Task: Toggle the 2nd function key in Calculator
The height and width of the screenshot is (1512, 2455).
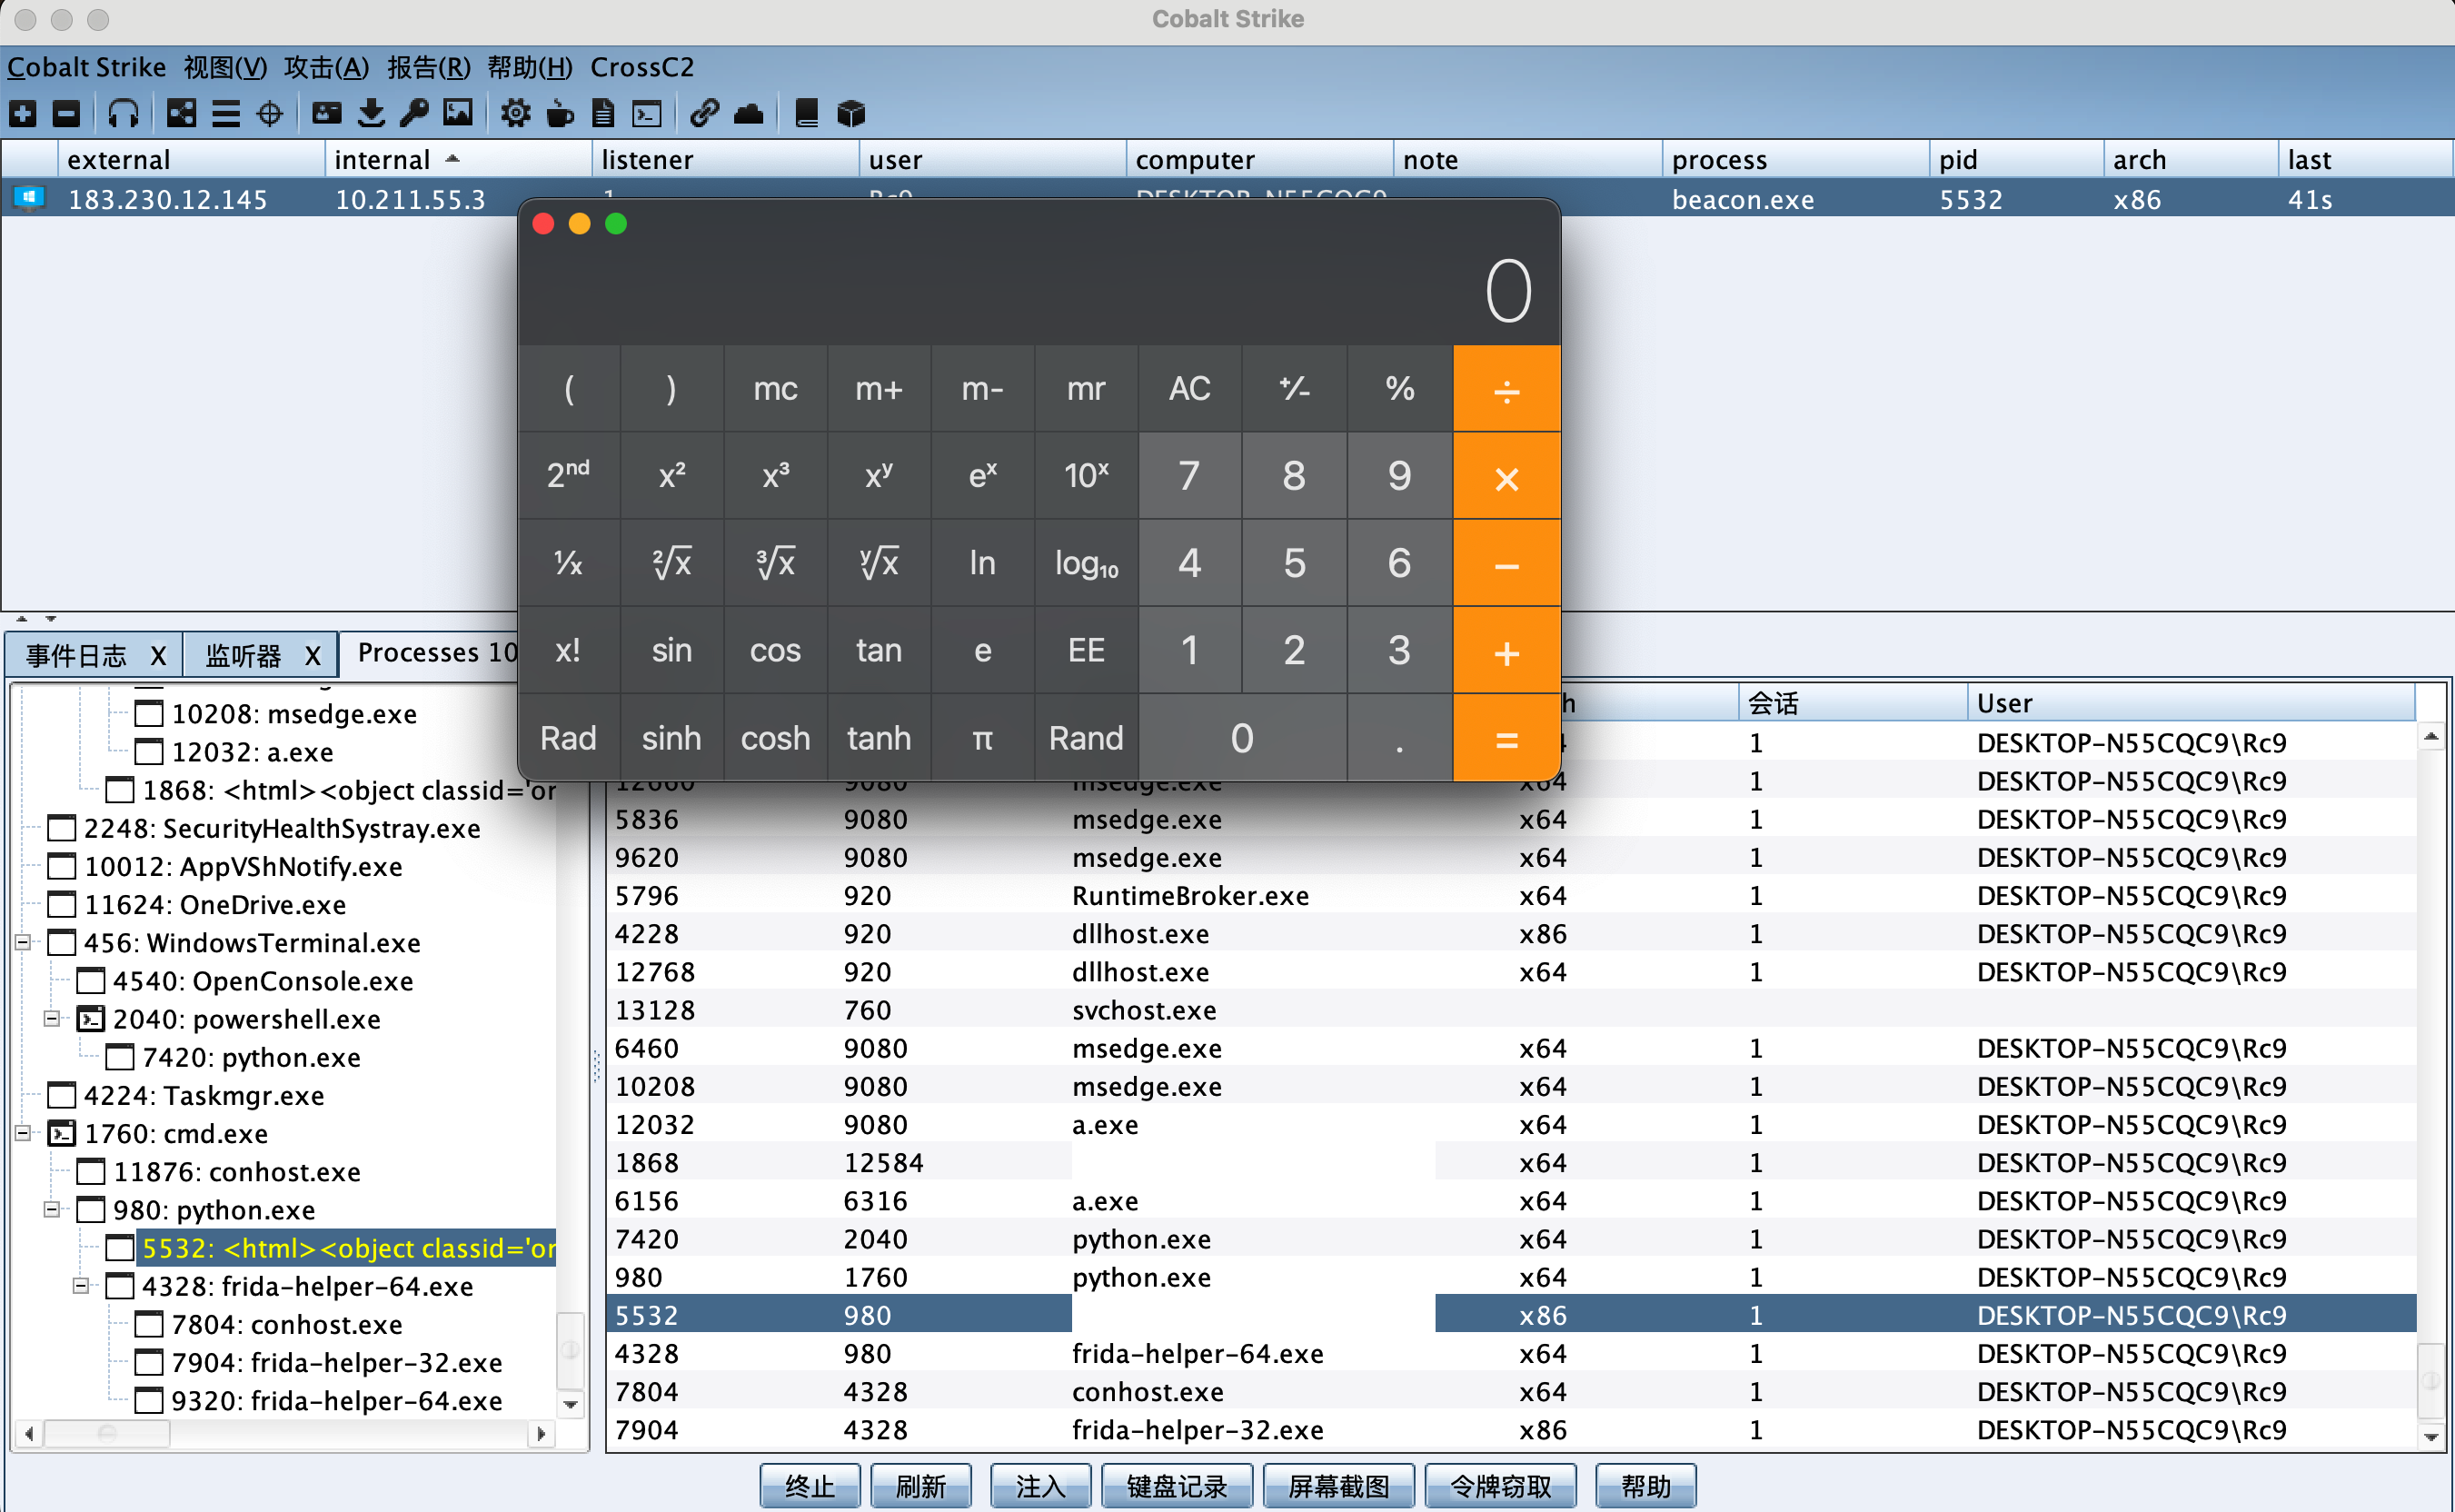Action: pyautogui.click(x=568, y=475)
